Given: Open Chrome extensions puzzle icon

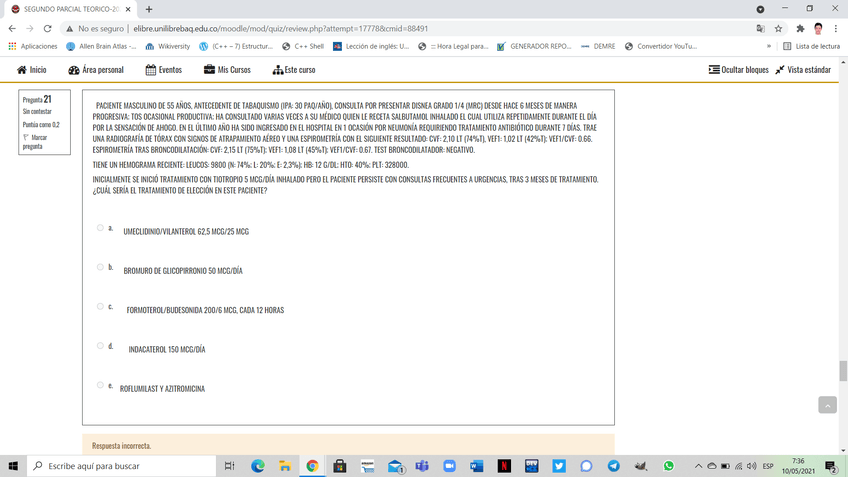Looking at the screenshot, I should (x=800, y=29).
